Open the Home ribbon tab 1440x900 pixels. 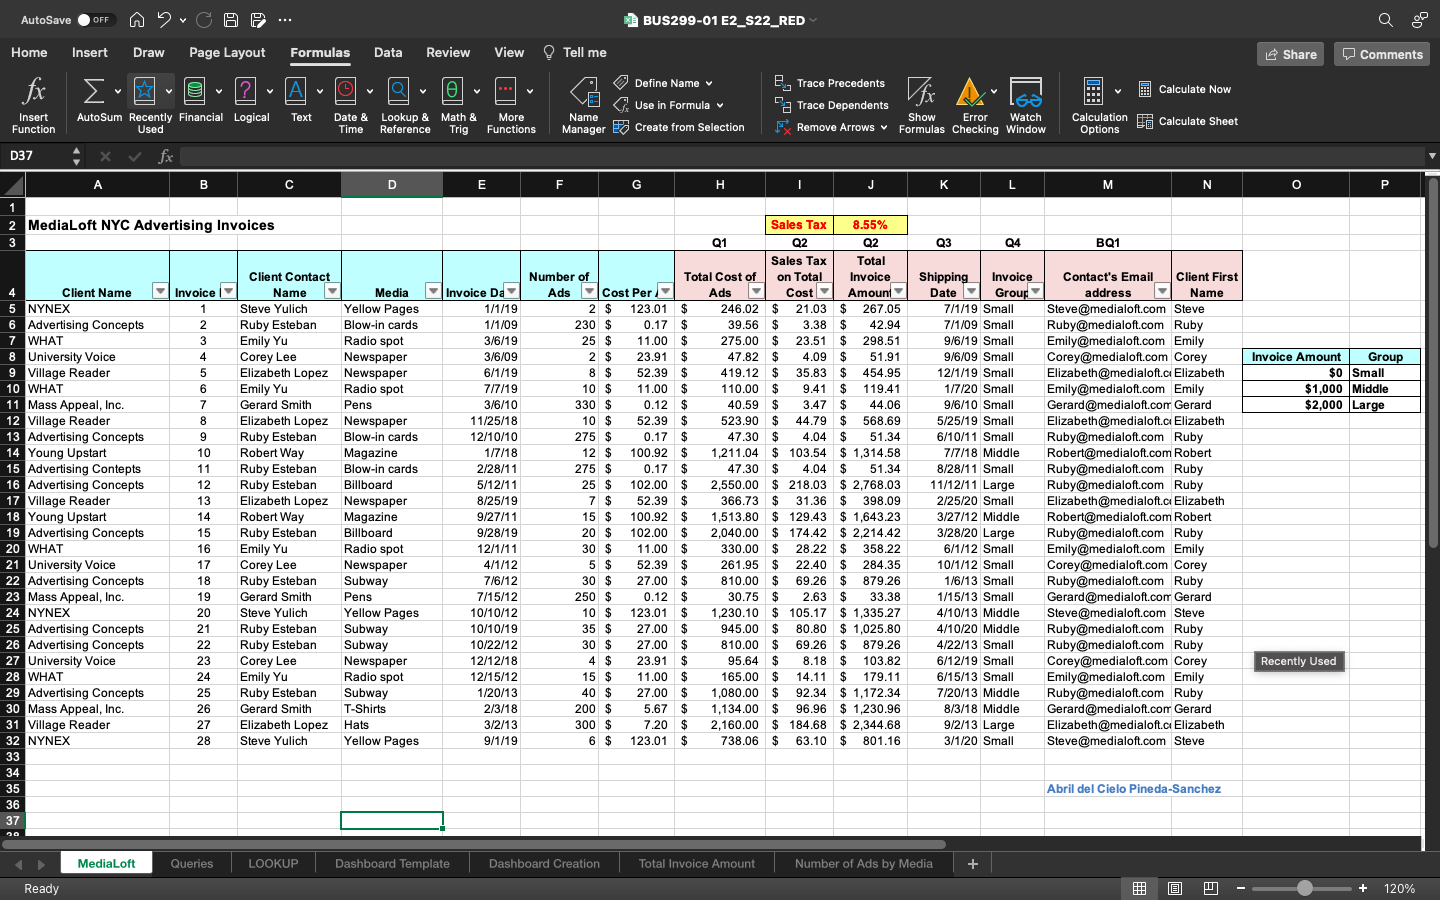(29, 52)
